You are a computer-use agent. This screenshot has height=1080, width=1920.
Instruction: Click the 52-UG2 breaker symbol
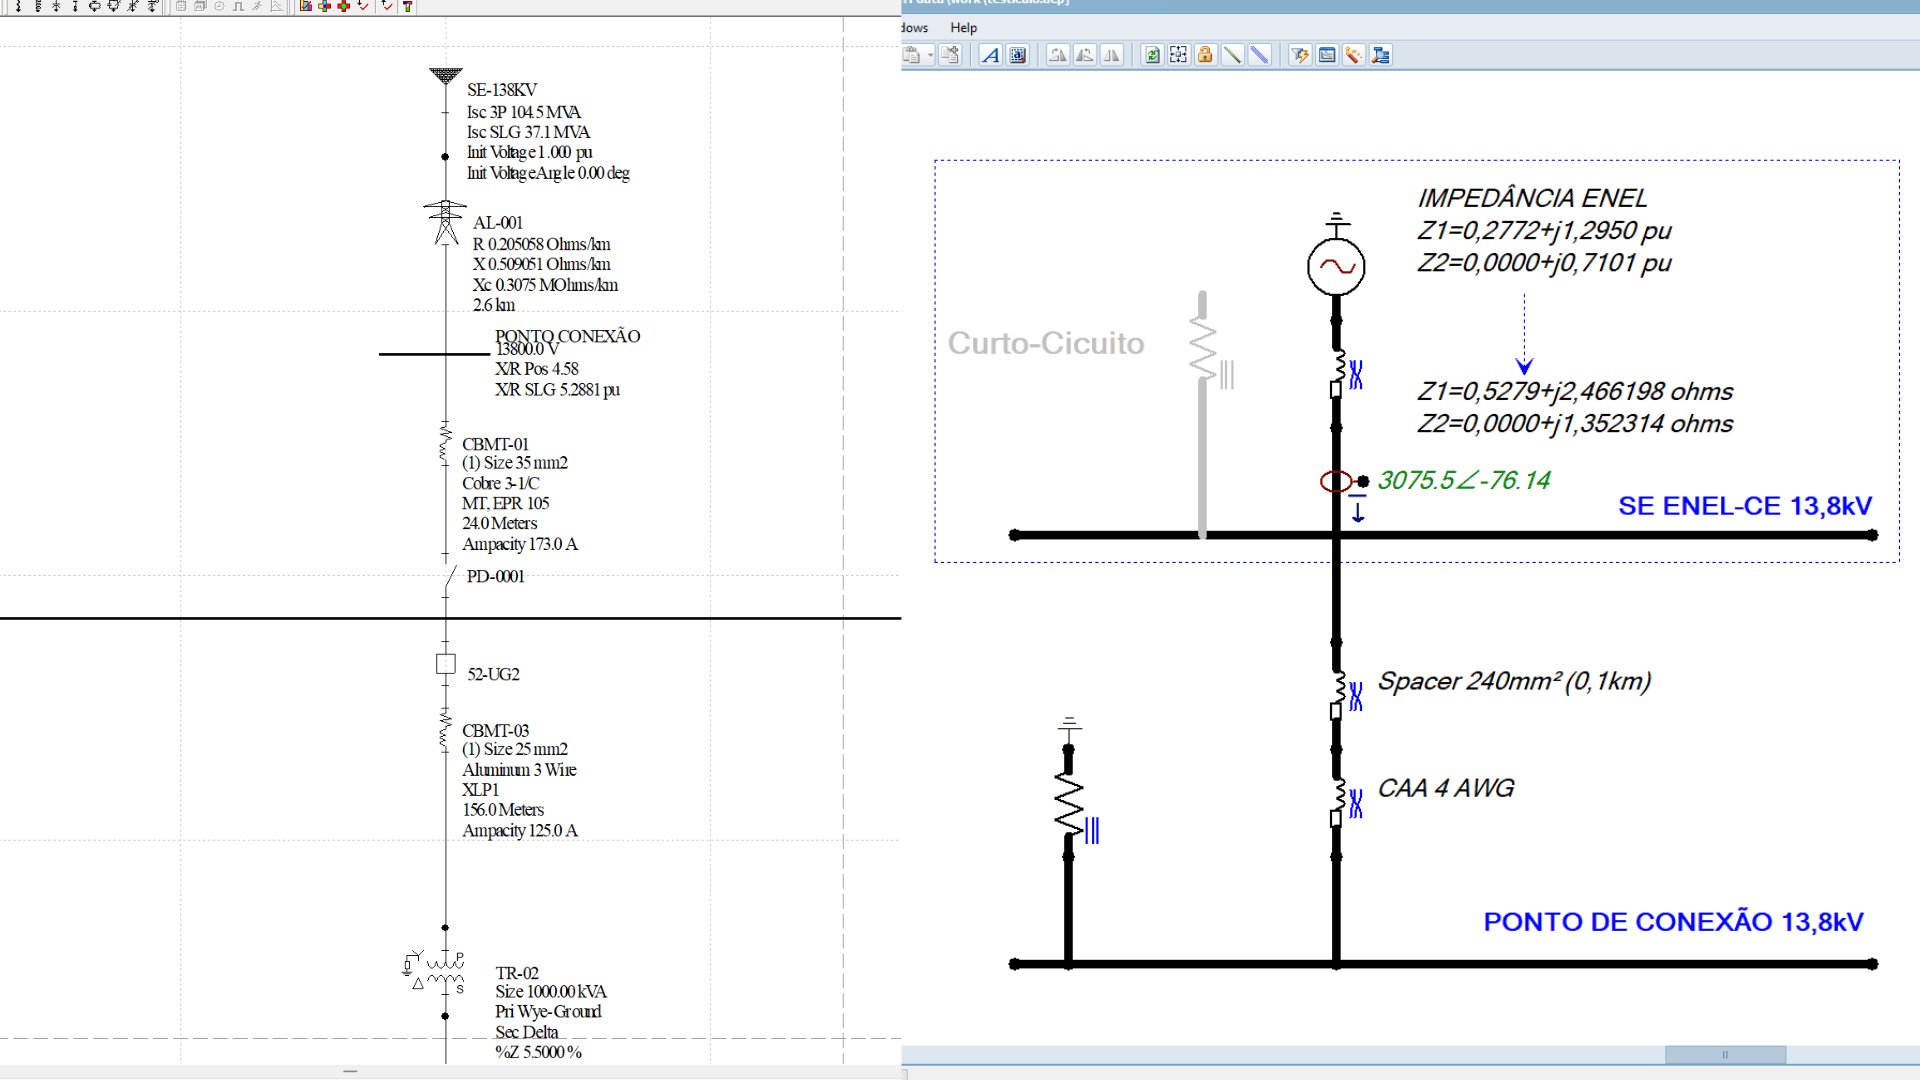[x=446, y=664]
